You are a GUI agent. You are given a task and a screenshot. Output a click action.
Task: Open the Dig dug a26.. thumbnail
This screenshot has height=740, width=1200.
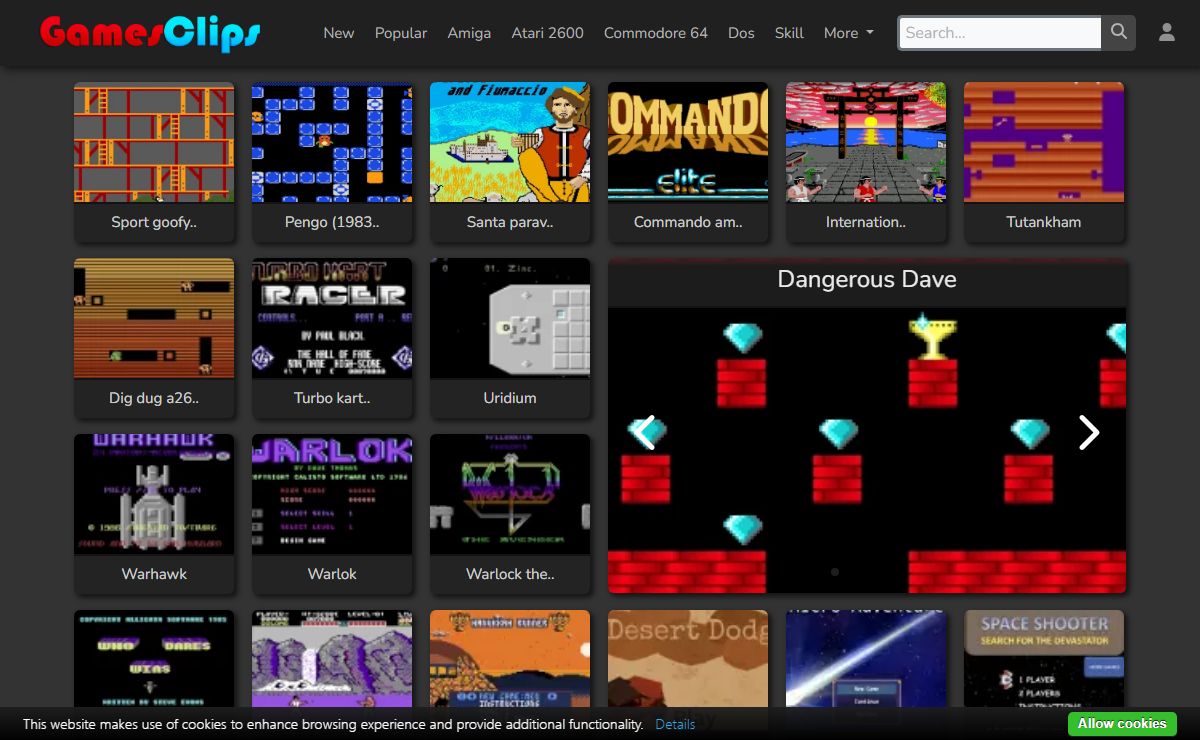[154, 318]
